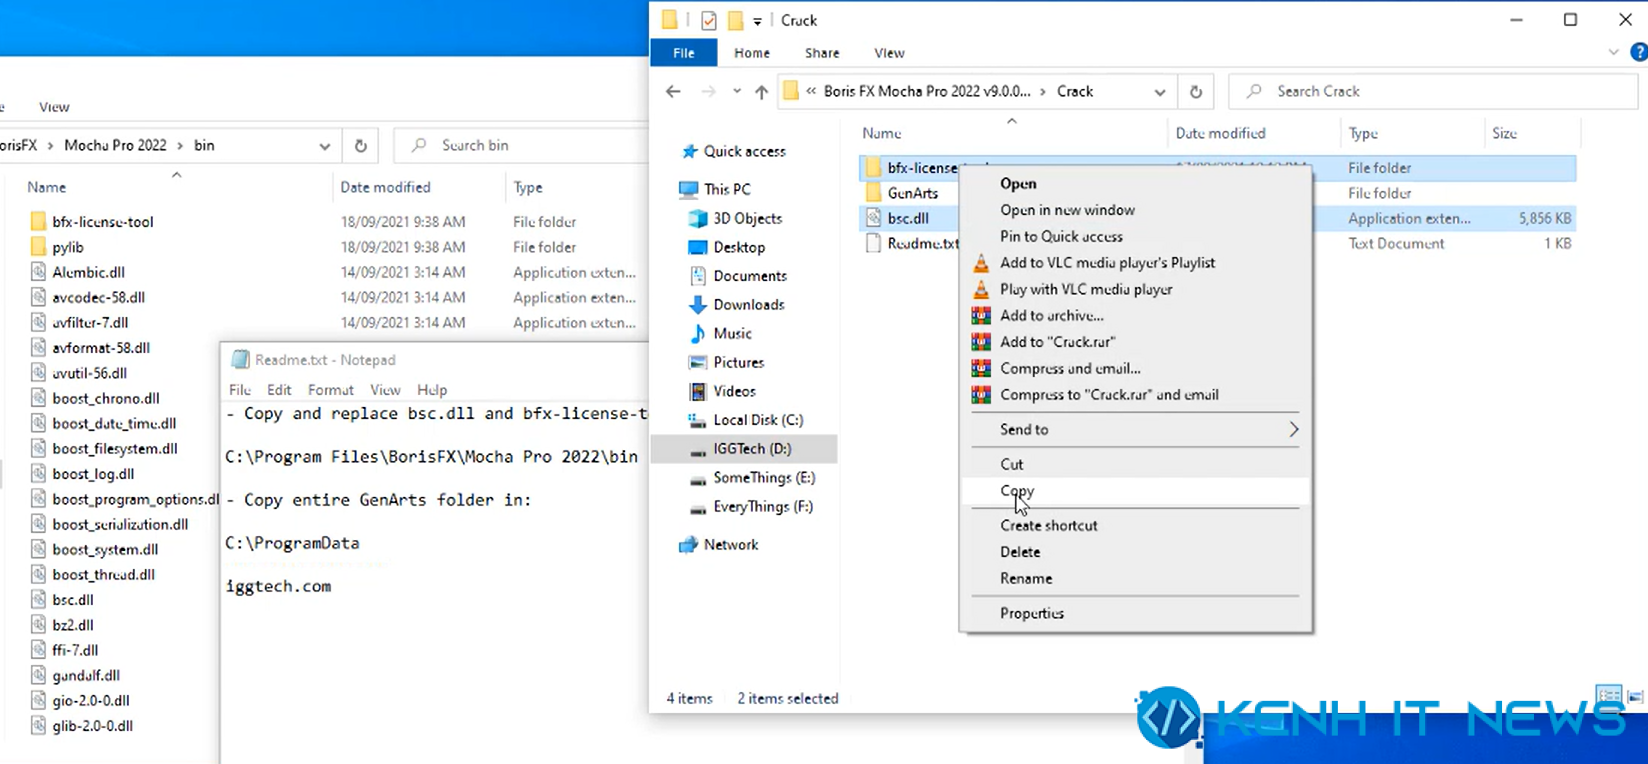This screenshot has height=764, width=1648.
Task: Click Properties checkmark in quick access toolbar
Action: tap(708, 20)
